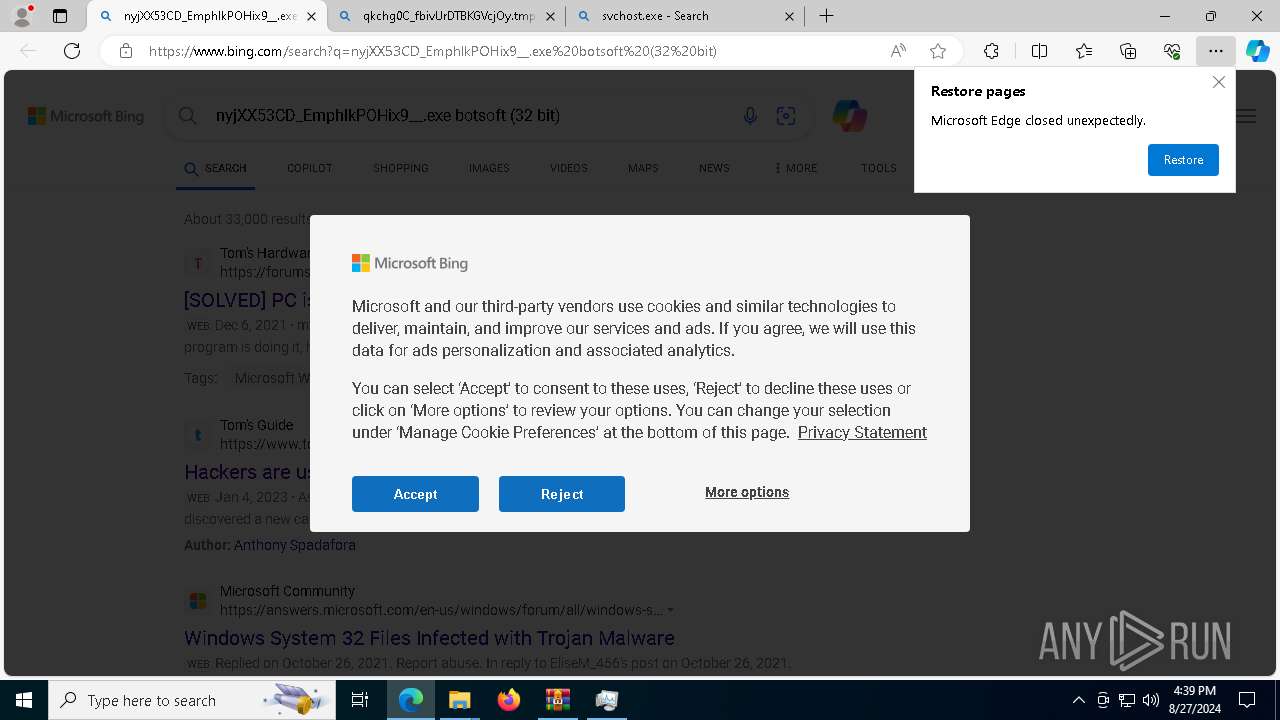
Task: Reject Bing cookies
Action: (562, 494)
